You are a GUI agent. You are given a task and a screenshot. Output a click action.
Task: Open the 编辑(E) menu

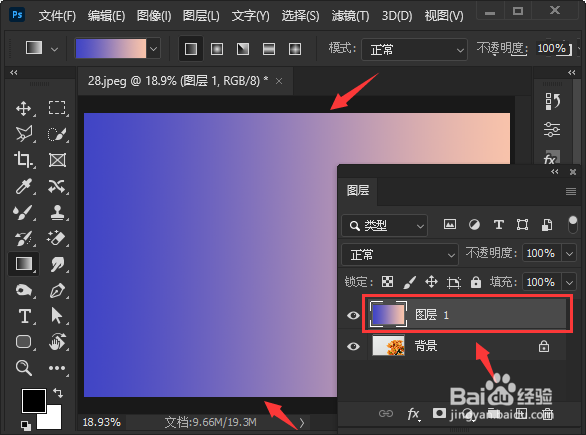tap(107, 16)
